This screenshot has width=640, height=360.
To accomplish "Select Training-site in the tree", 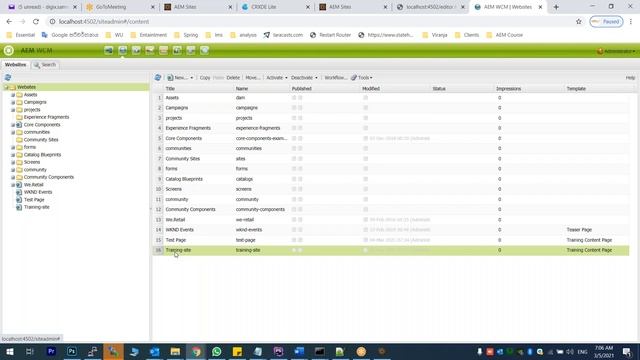I will tap(37, 207).
